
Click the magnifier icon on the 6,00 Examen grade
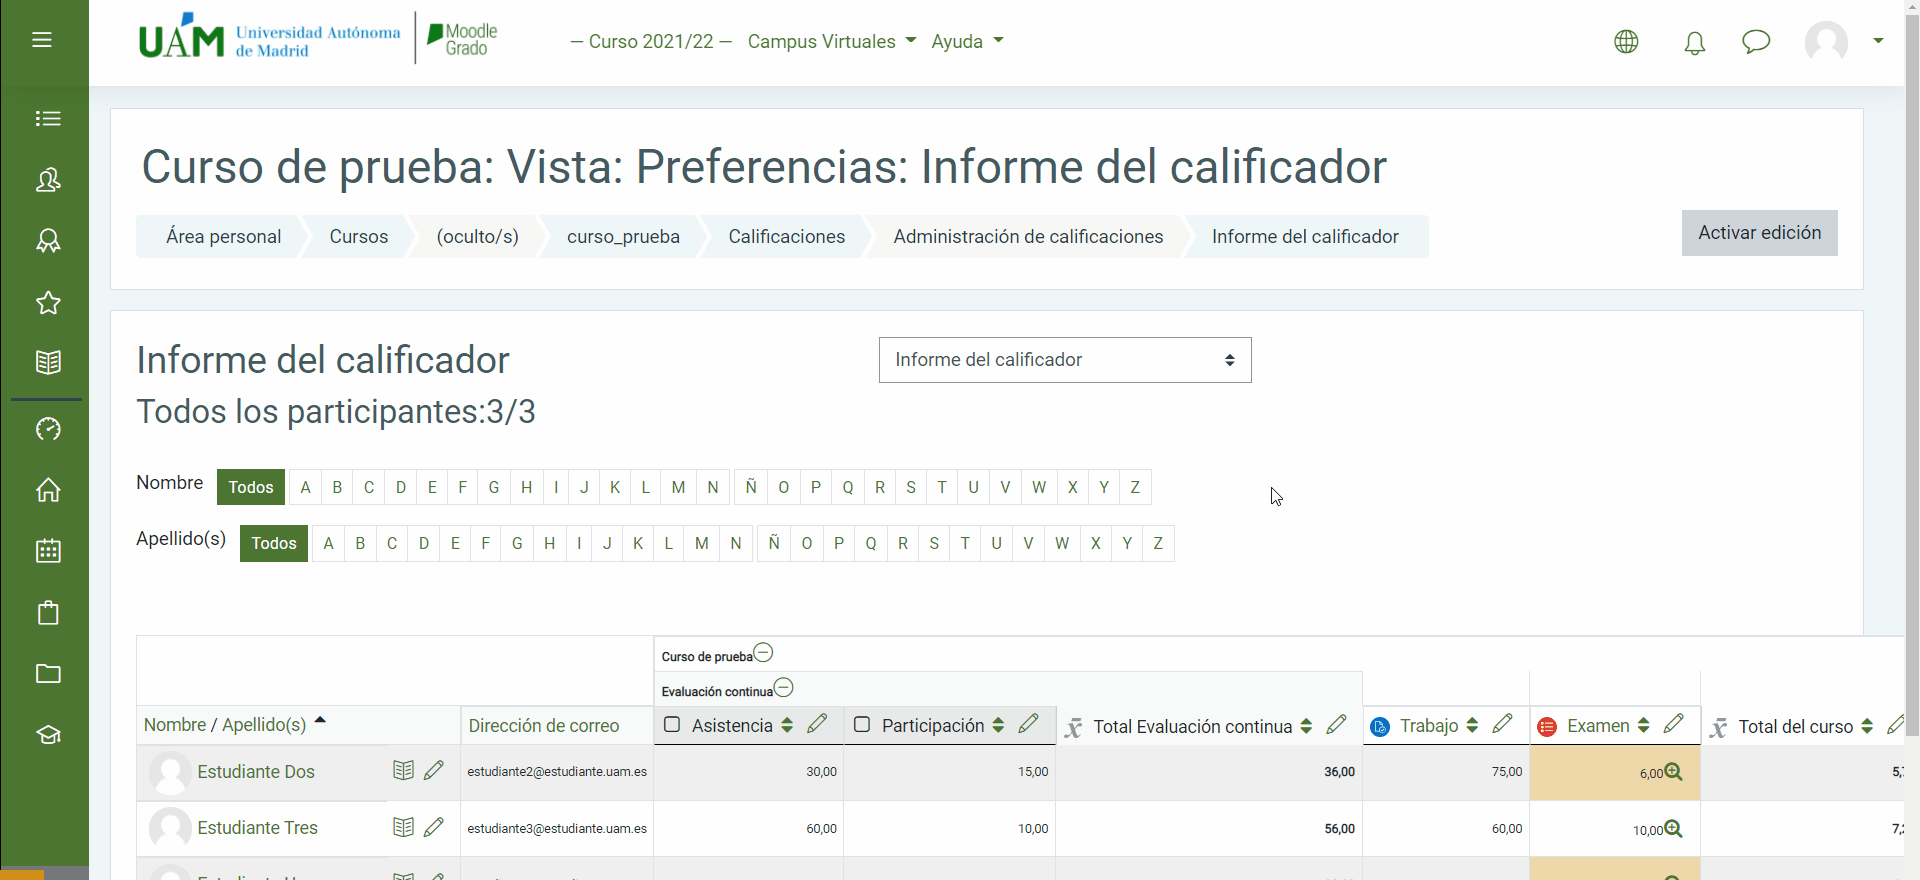1673,772
